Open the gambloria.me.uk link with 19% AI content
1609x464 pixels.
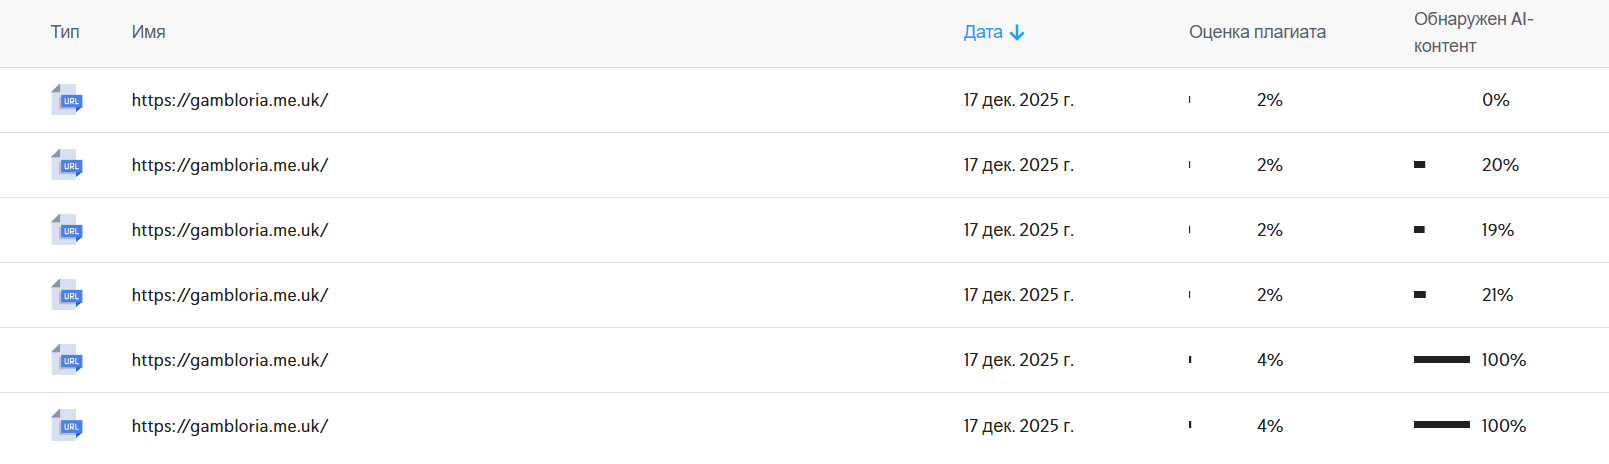point(230,230)
